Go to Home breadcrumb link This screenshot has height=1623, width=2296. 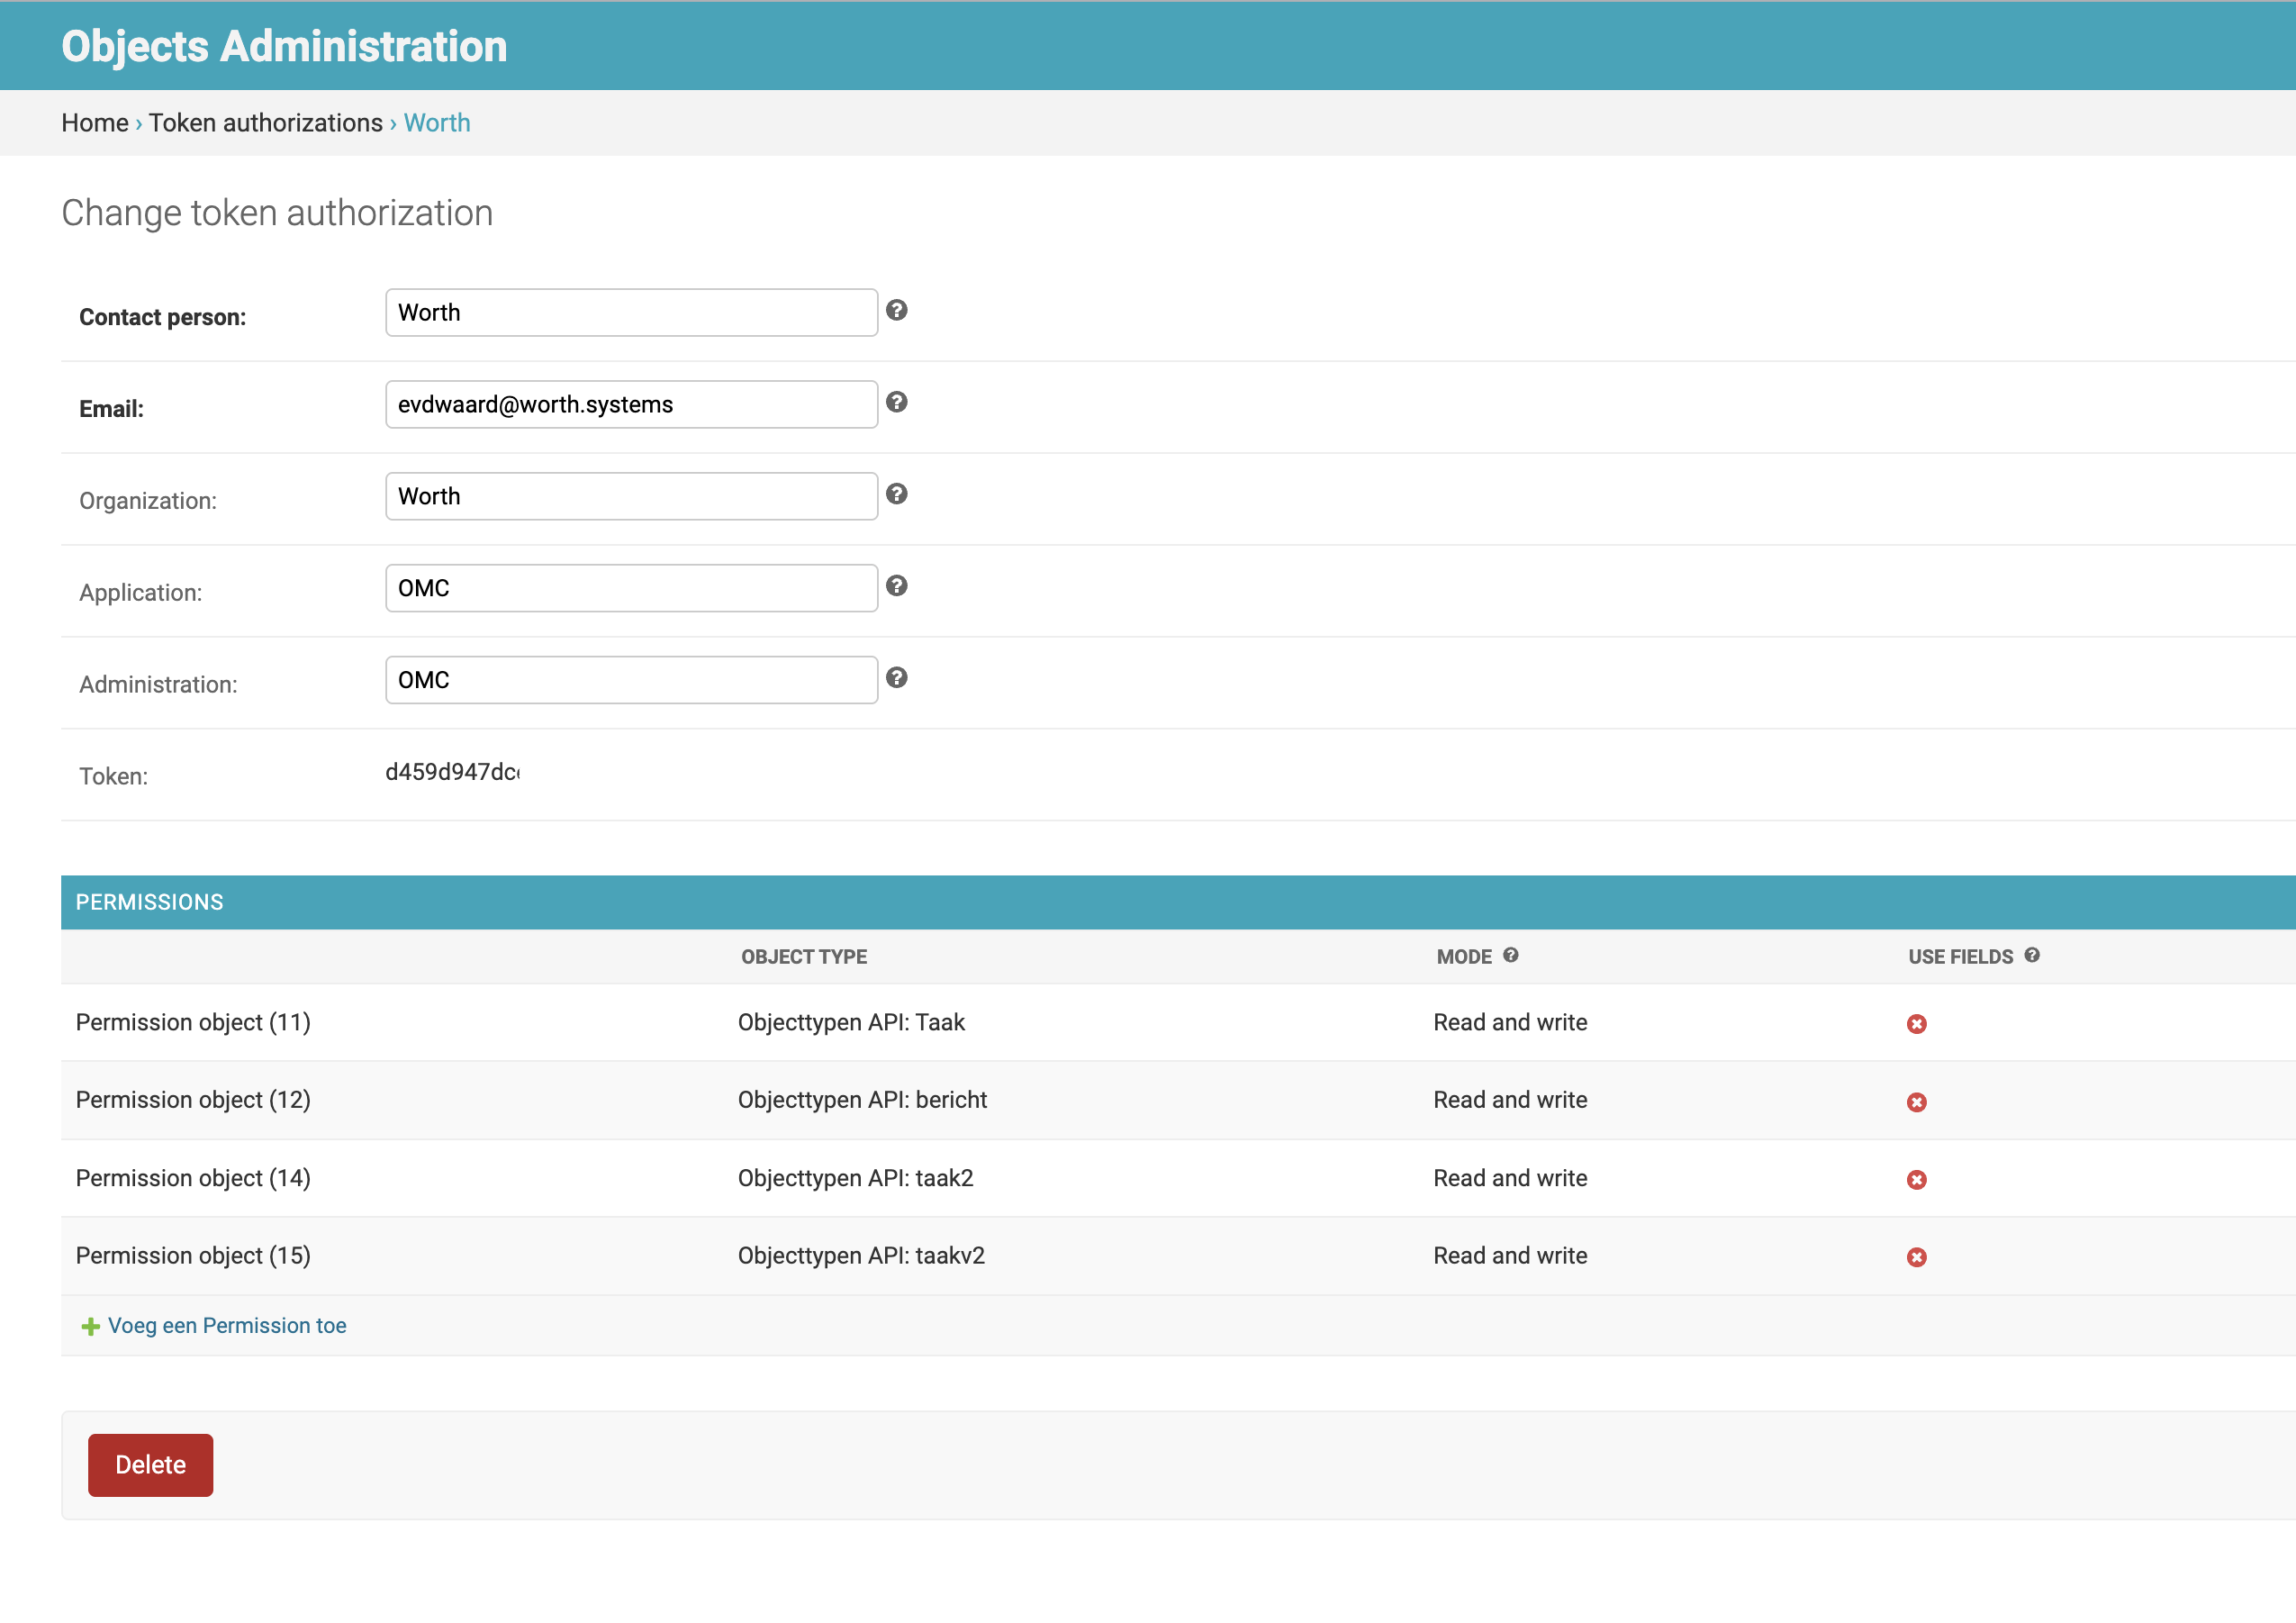(x=94, y=122)
